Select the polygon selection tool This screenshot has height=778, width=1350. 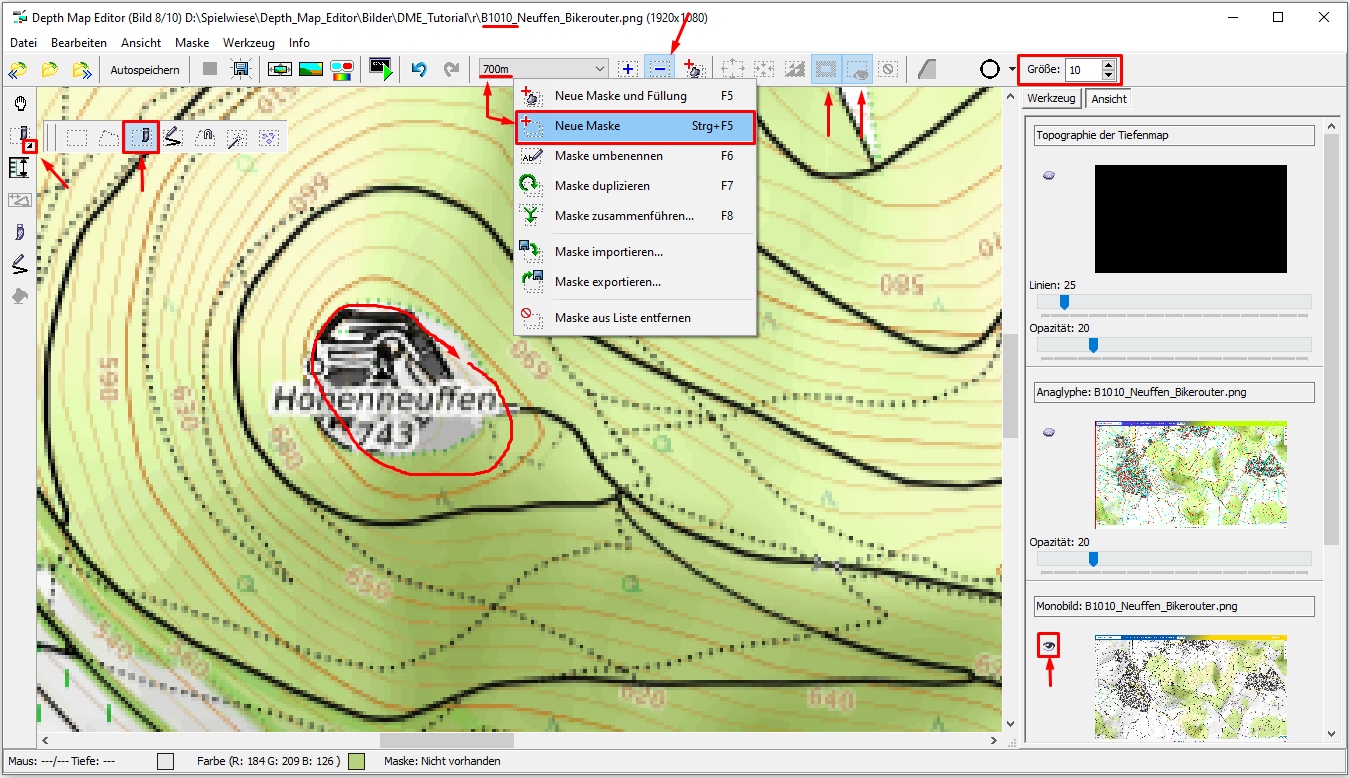(x=108, y=137)
